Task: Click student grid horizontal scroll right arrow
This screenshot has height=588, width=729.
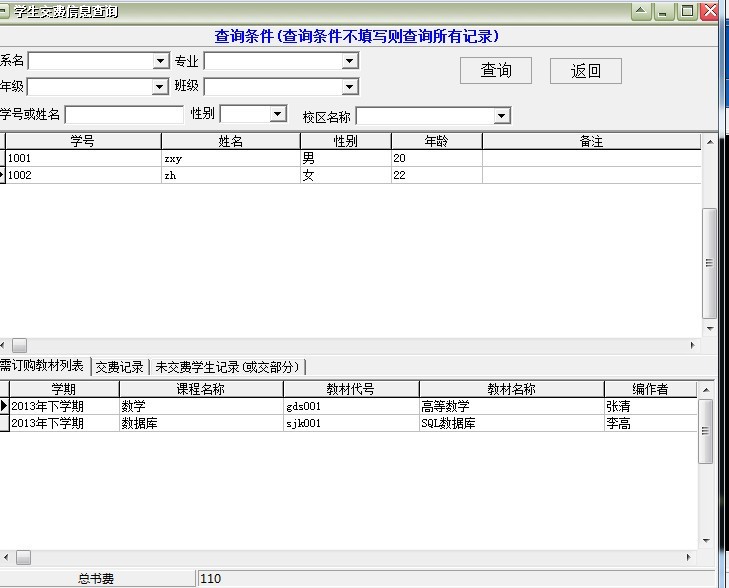Action: (693, 345)
